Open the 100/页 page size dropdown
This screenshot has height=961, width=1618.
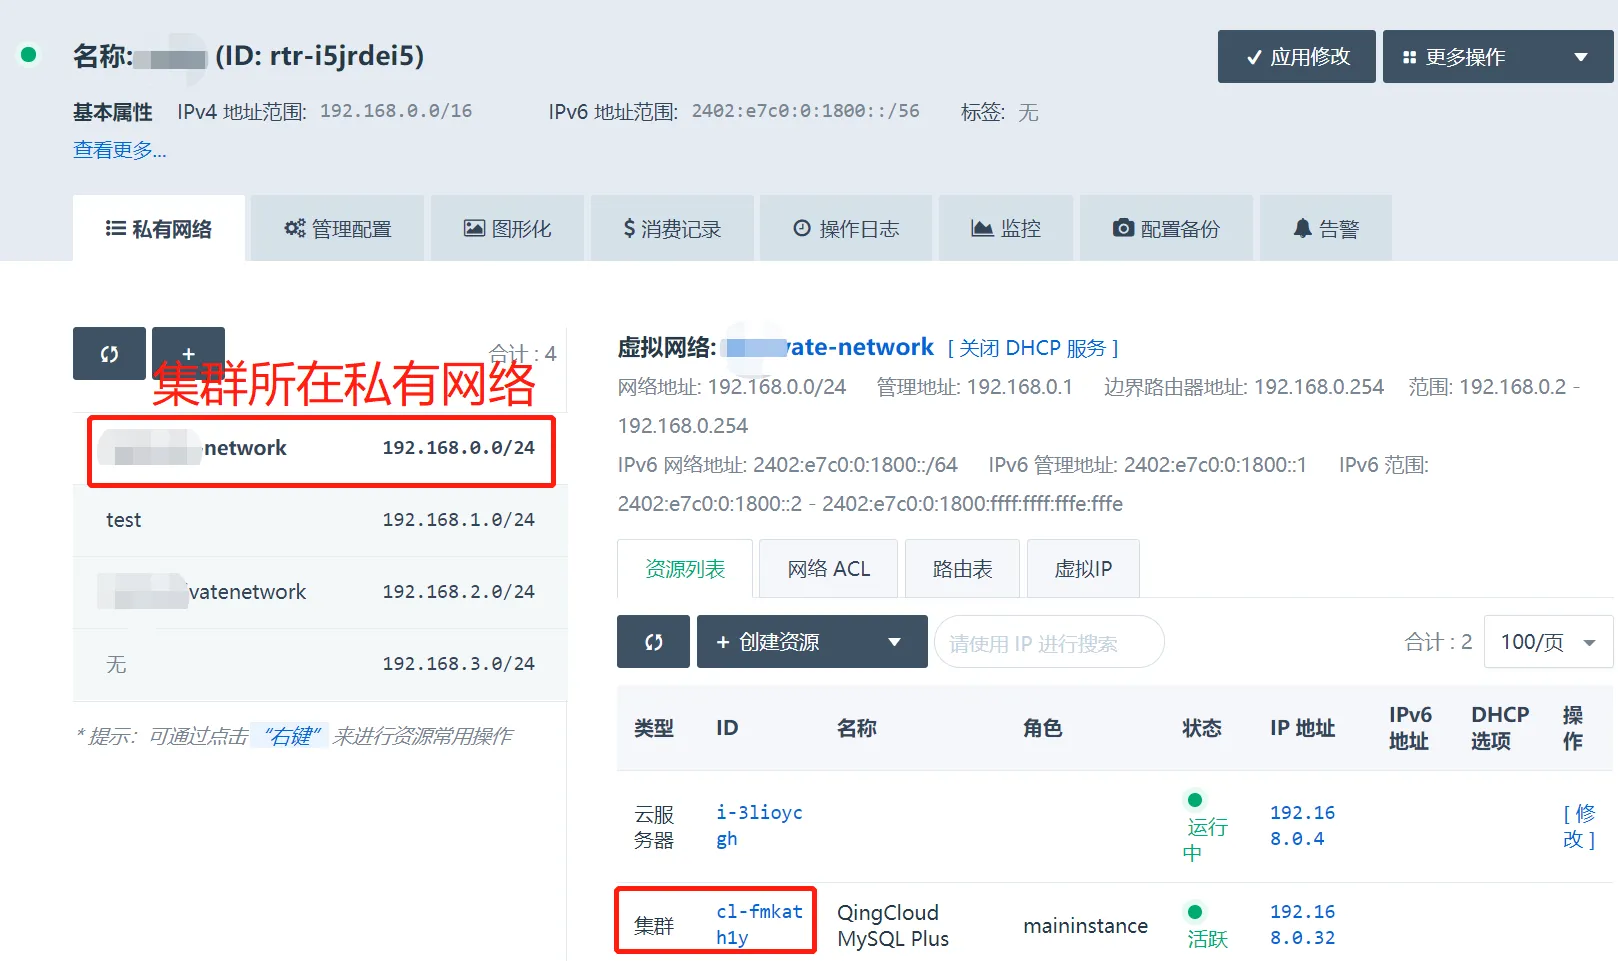1547,642
